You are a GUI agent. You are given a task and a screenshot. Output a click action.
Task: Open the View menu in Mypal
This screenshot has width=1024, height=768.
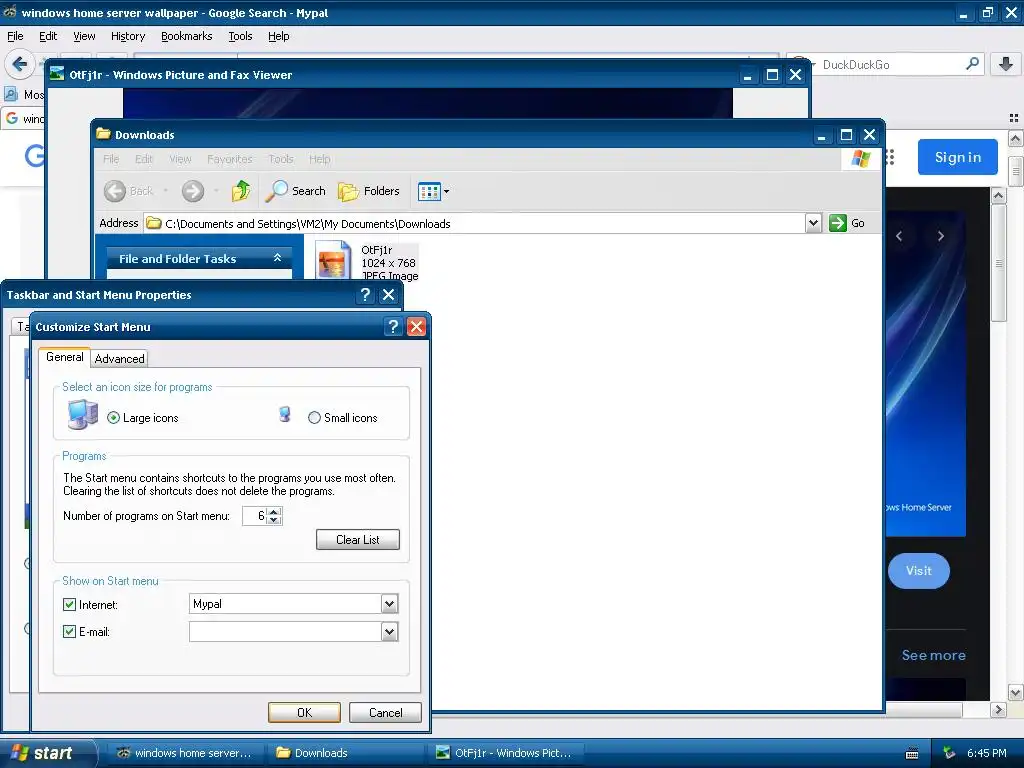pyautogui.click(x=84, y=36)
